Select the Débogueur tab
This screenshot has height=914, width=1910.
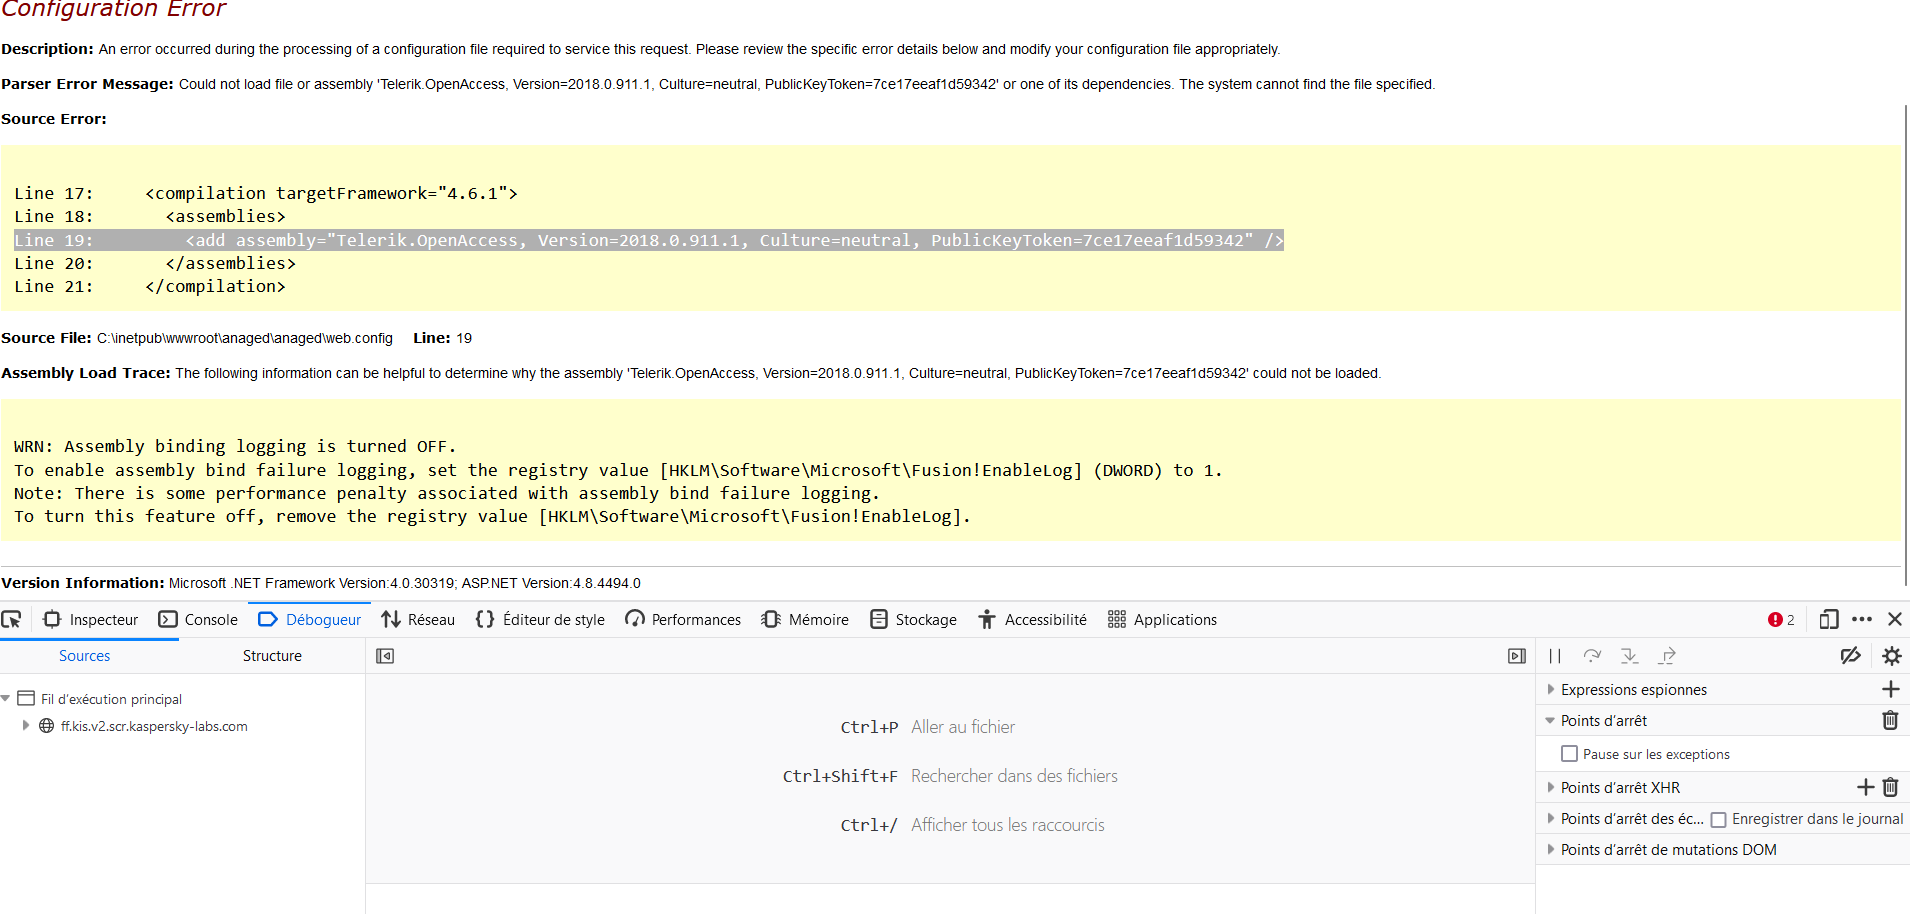coord(310,620)
